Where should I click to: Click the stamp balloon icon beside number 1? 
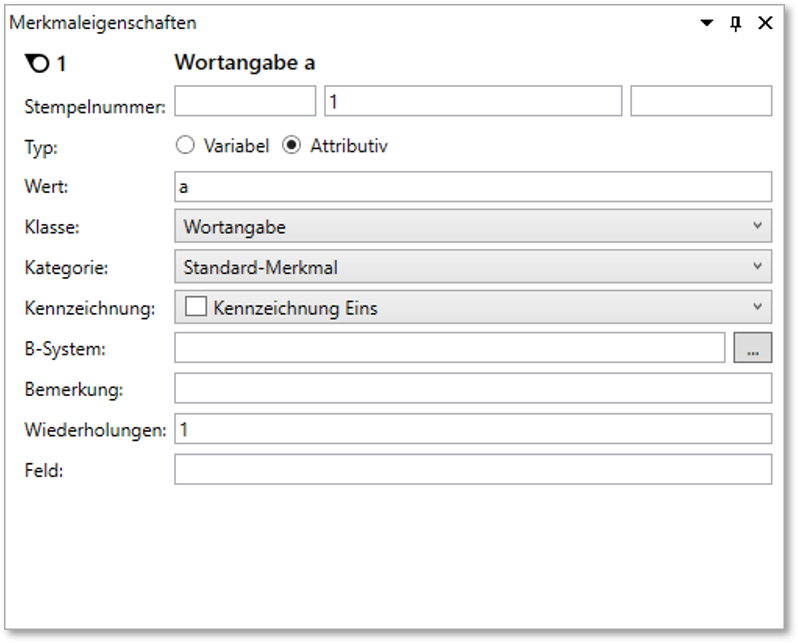[x=35, y=64]
